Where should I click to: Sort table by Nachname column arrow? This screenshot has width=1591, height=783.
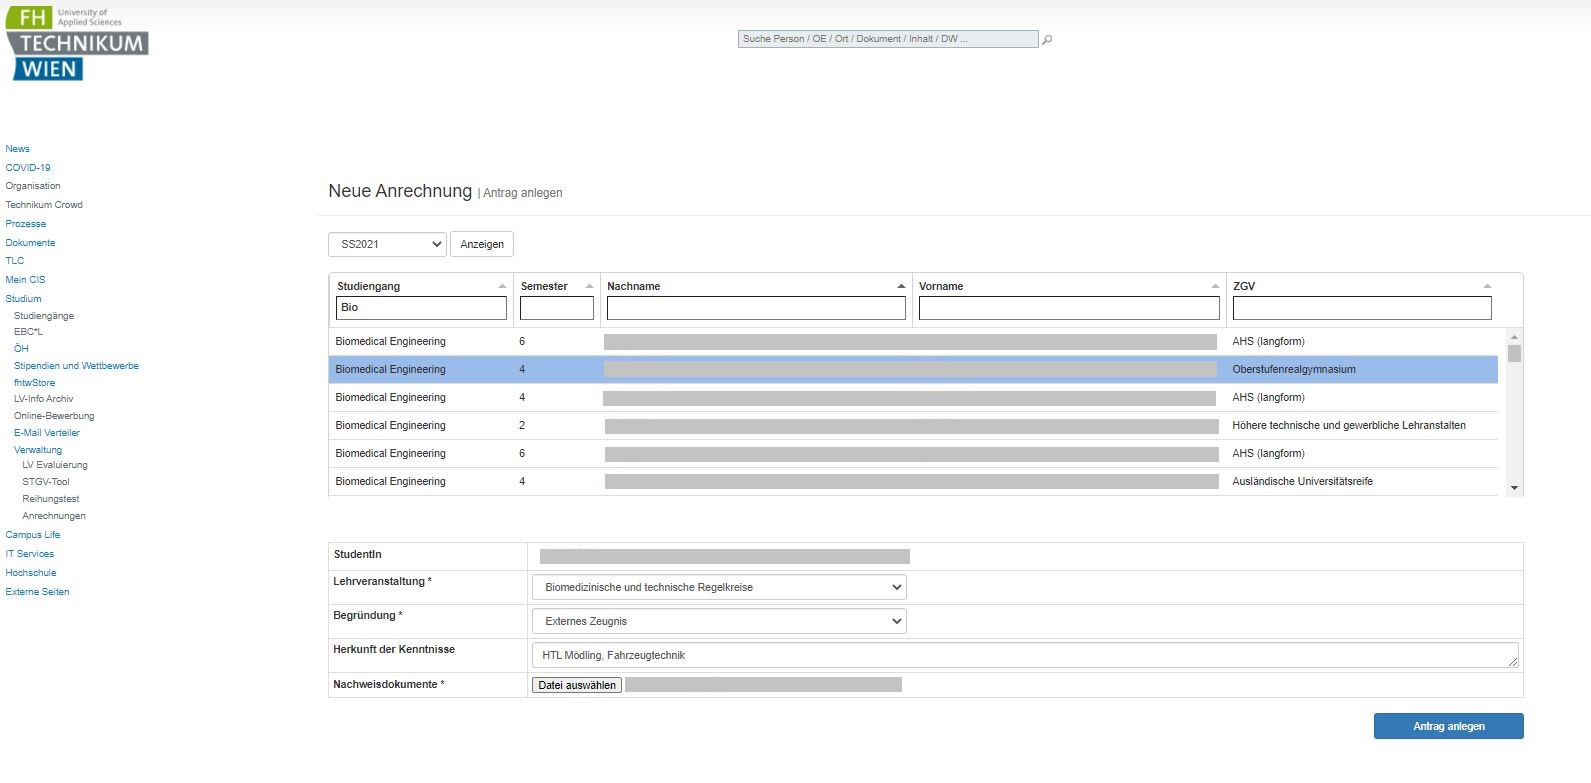pyautogui.click(x=900, y=287)
